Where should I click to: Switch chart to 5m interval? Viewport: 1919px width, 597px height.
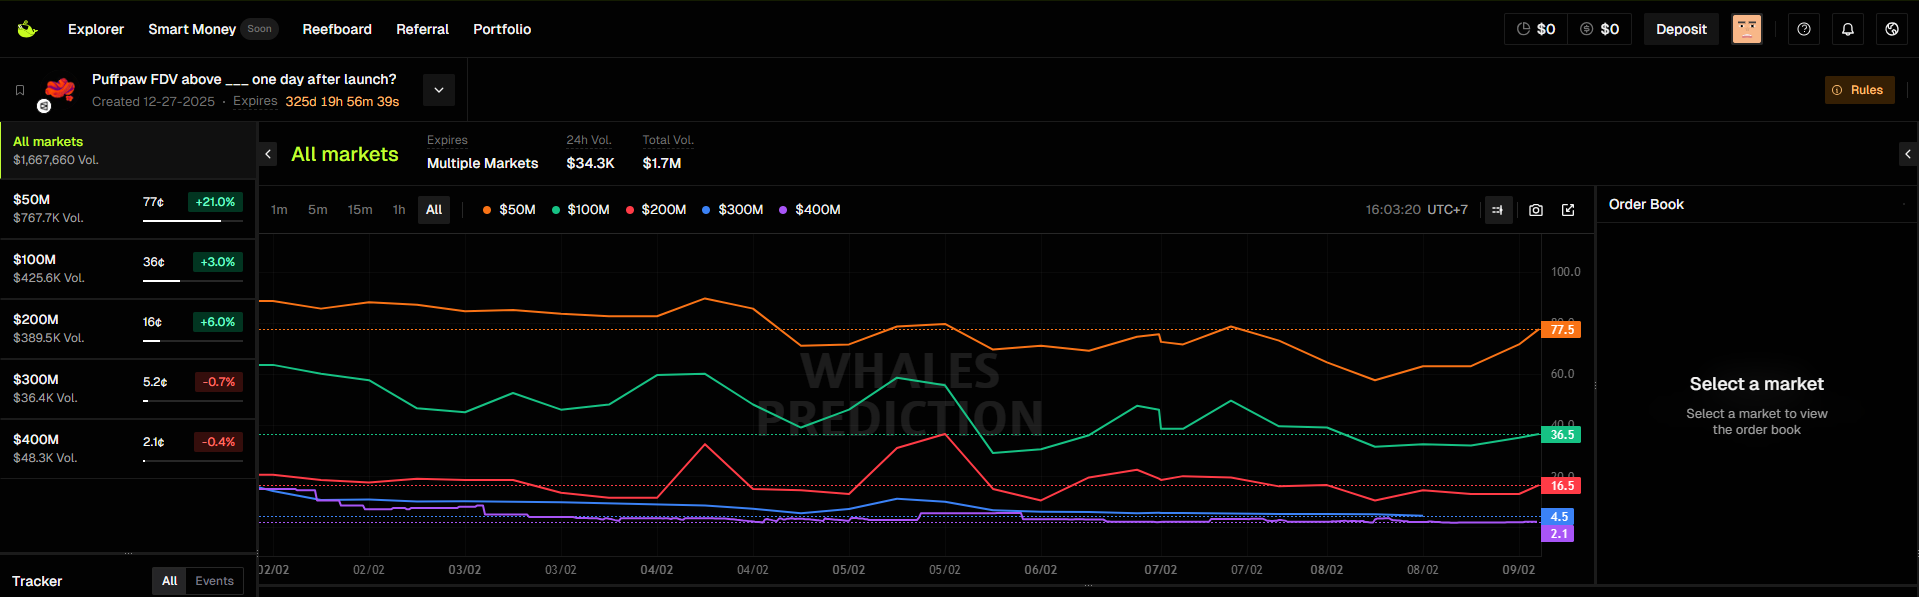[x=318, y=210]
